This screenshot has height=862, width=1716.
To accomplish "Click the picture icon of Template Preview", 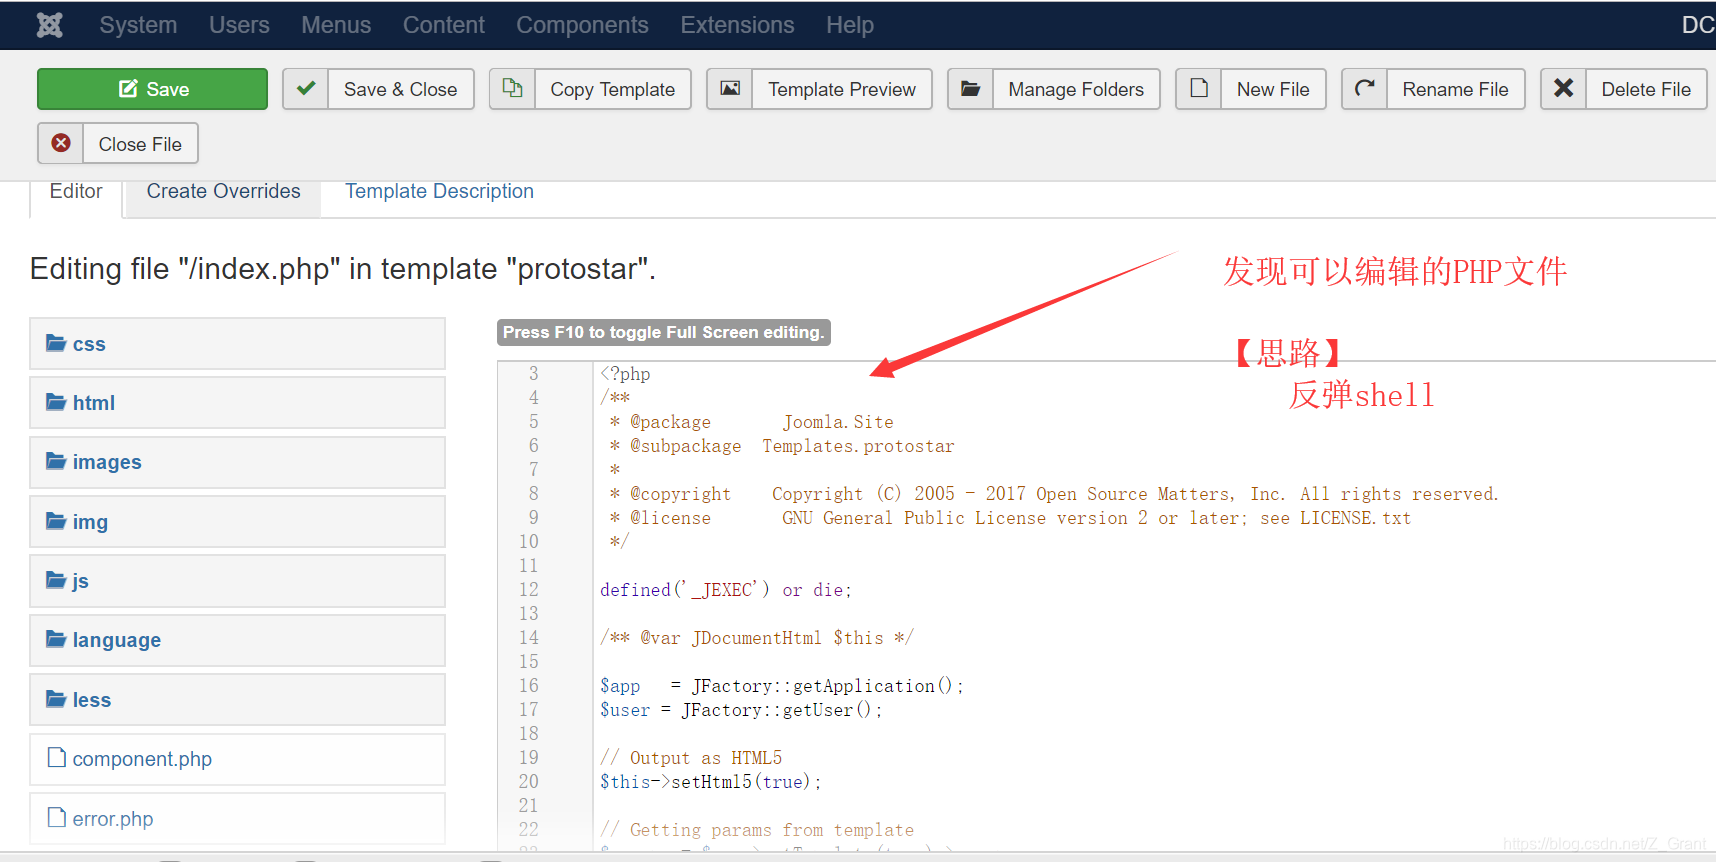I will click(x=730, y=89).
